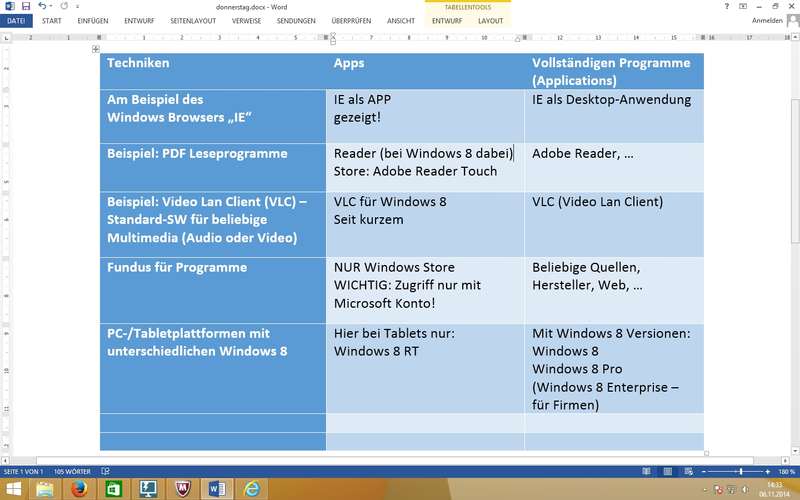
Task: Open the table tools LAYOUT tab
Action: pyautogui.click(x=490, y=20)
